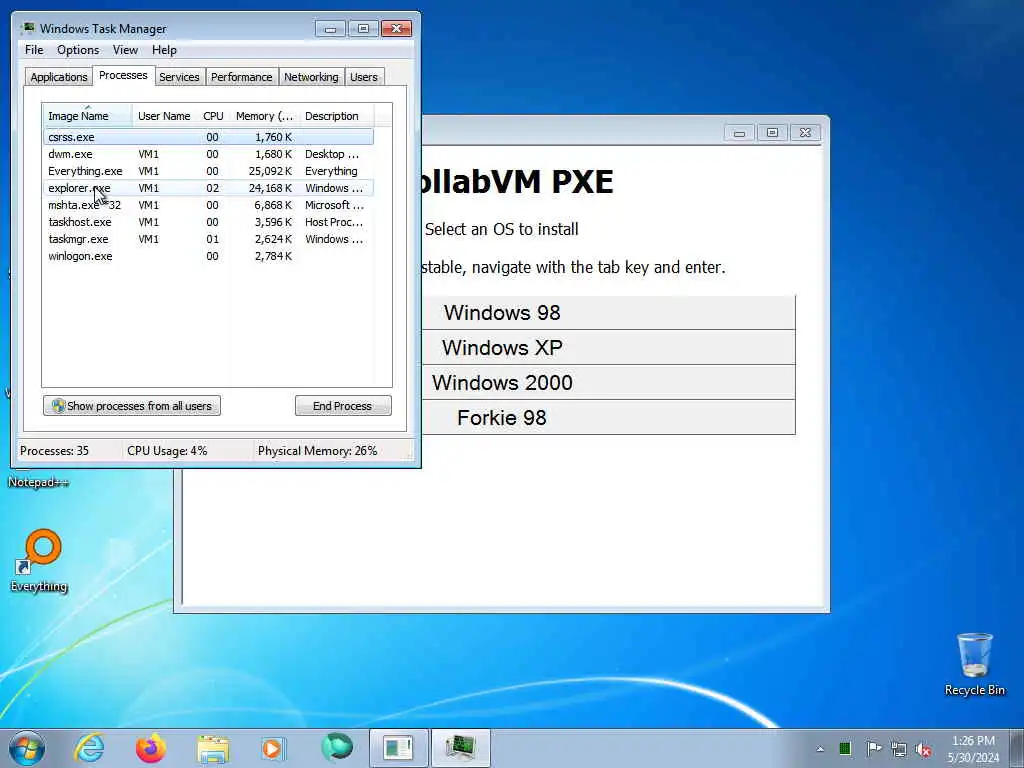Screen dimensions: 1024x768
Task: Switch to the Performance tab
Action: pos(242,77)
